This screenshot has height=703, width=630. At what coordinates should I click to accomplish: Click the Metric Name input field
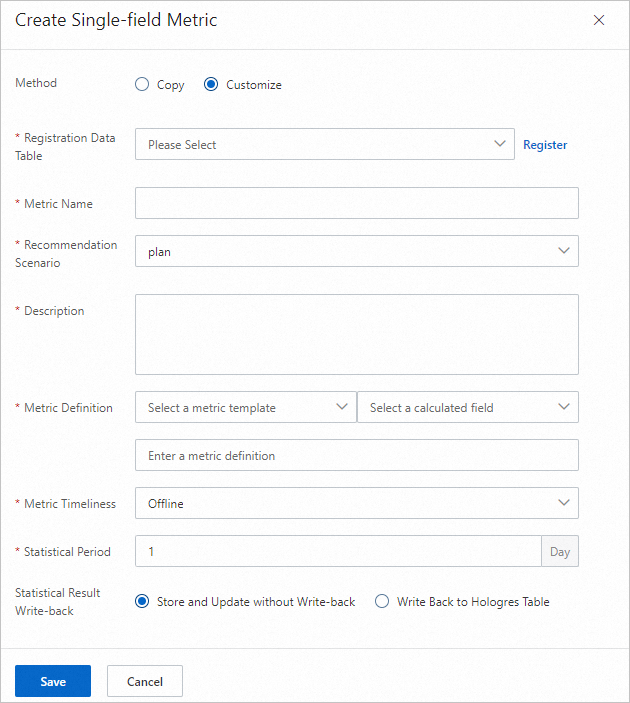[x=356, y=203]
